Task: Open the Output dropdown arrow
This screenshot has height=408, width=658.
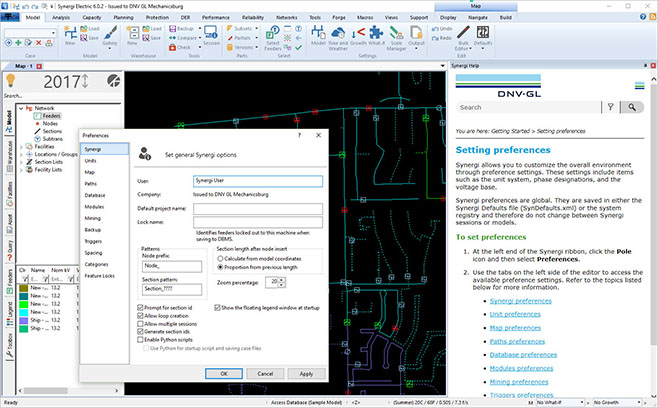Action: pyautogui.click(x=416, y=49)
